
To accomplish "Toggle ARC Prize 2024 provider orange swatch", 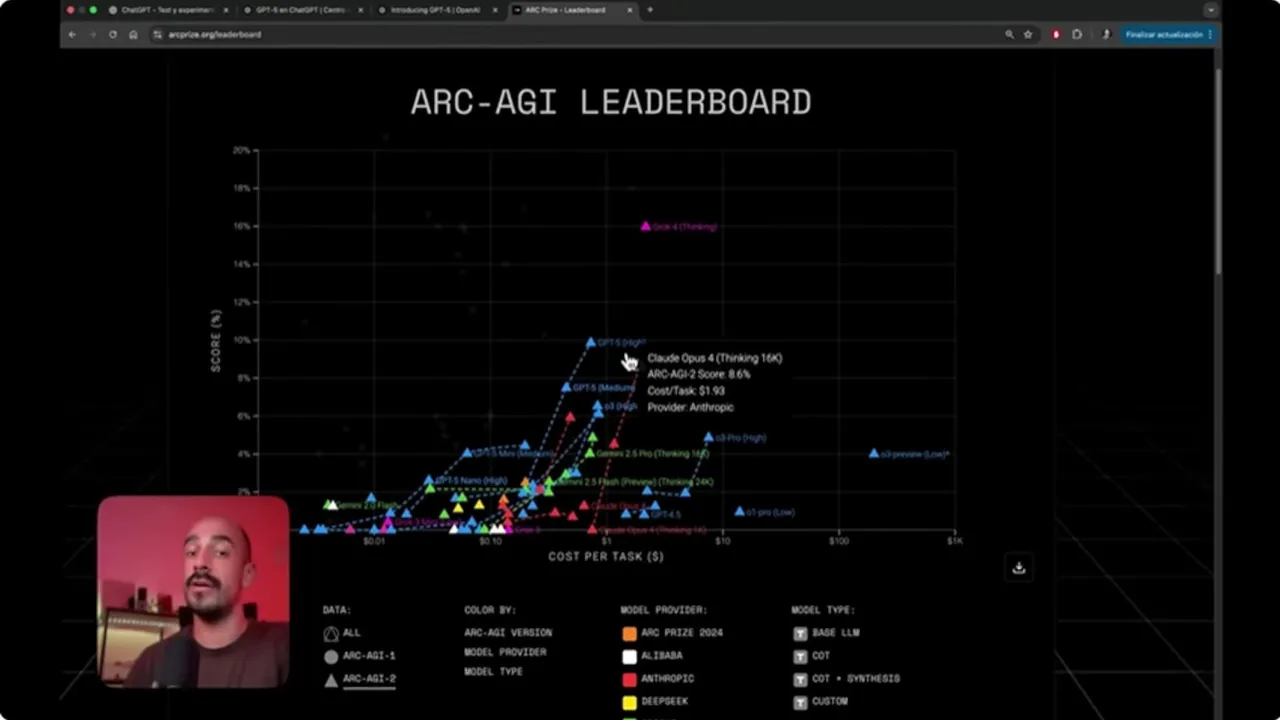I will click(629, 633).
